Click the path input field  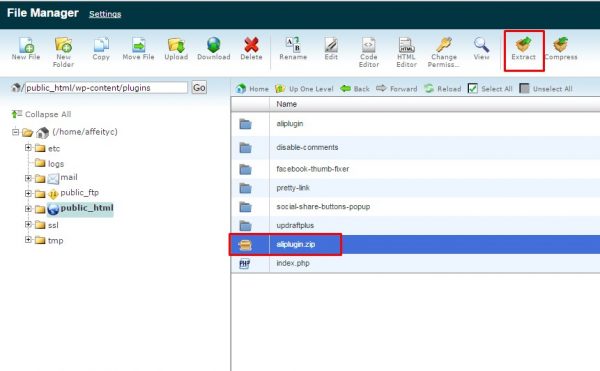[106, 88]
